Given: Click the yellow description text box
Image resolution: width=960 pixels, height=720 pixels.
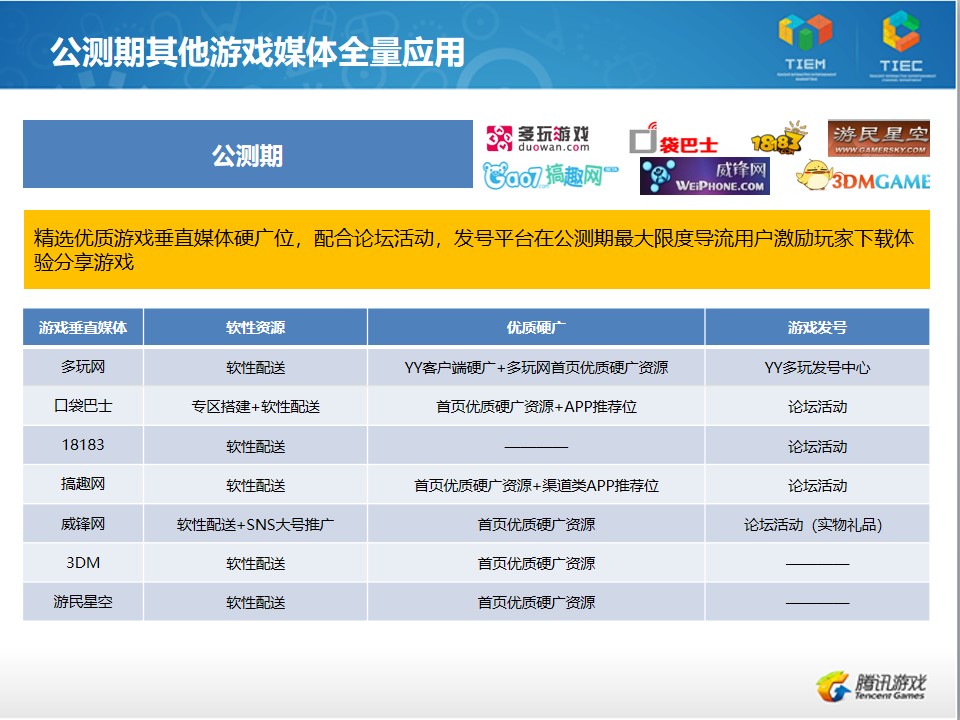Looking at the screenshot, I should pyautogui.click(x=476, y=249).
